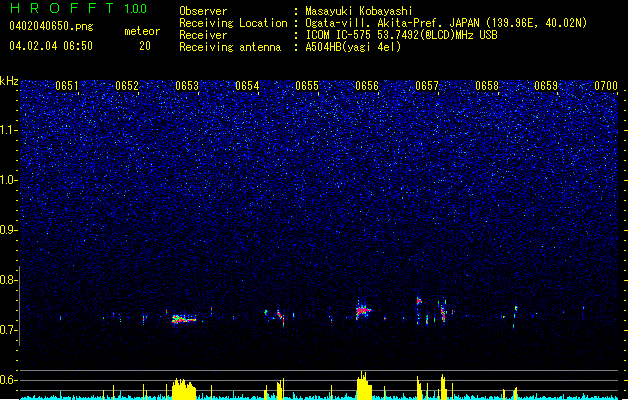Viewport: 629px width, 400px height.
Task: Click the 0.8 frequency axis label
Action: (8, 280)
